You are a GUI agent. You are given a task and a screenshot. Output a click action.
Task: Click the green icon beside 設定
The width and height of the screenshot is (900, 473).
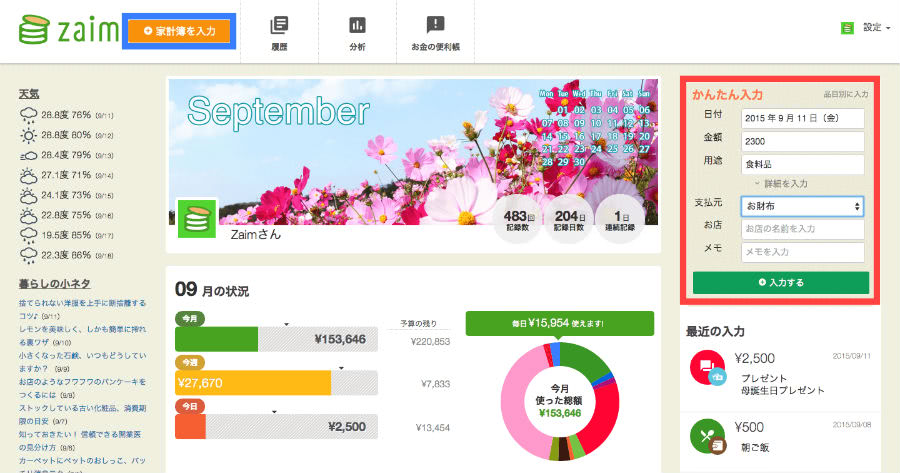pyautogui.click(x=847, y=28)
